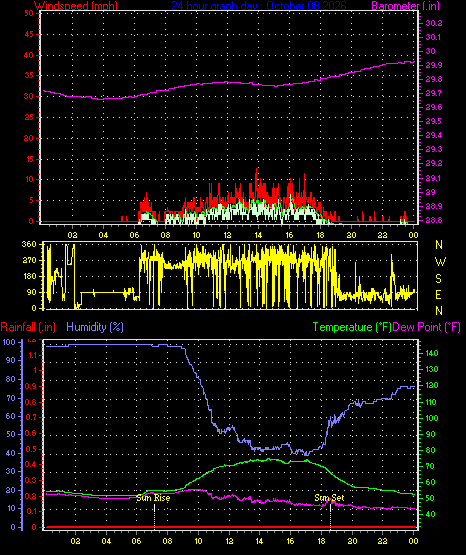The width and height of the screenshot is (466, 555).
Task: Select the 'Dew Point (°F)' legend label
Action: tap(427, 327)
